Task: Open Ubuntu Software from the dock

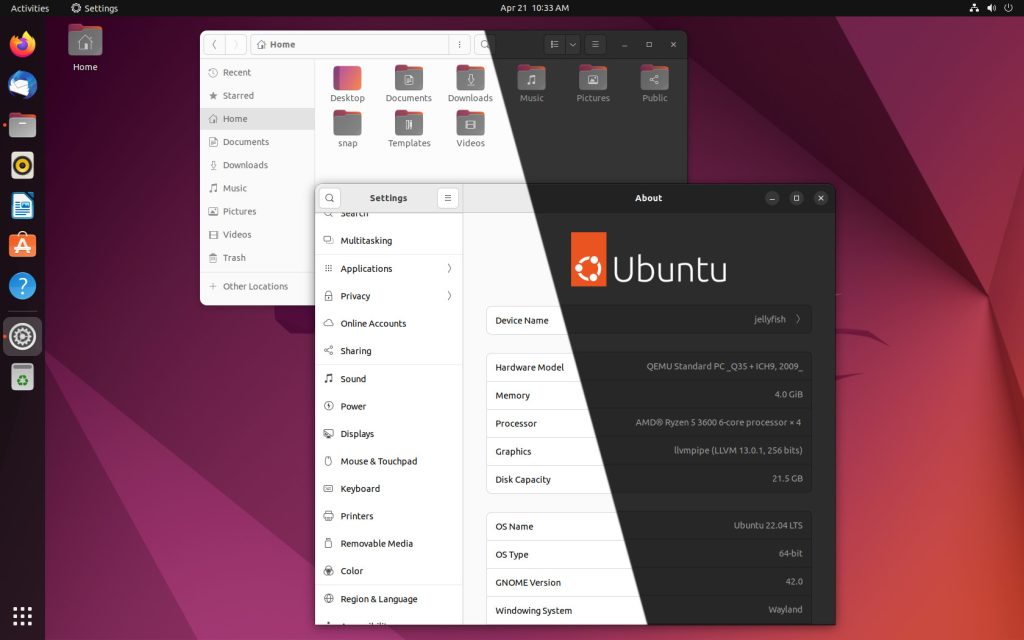Action: click(22, 246)
